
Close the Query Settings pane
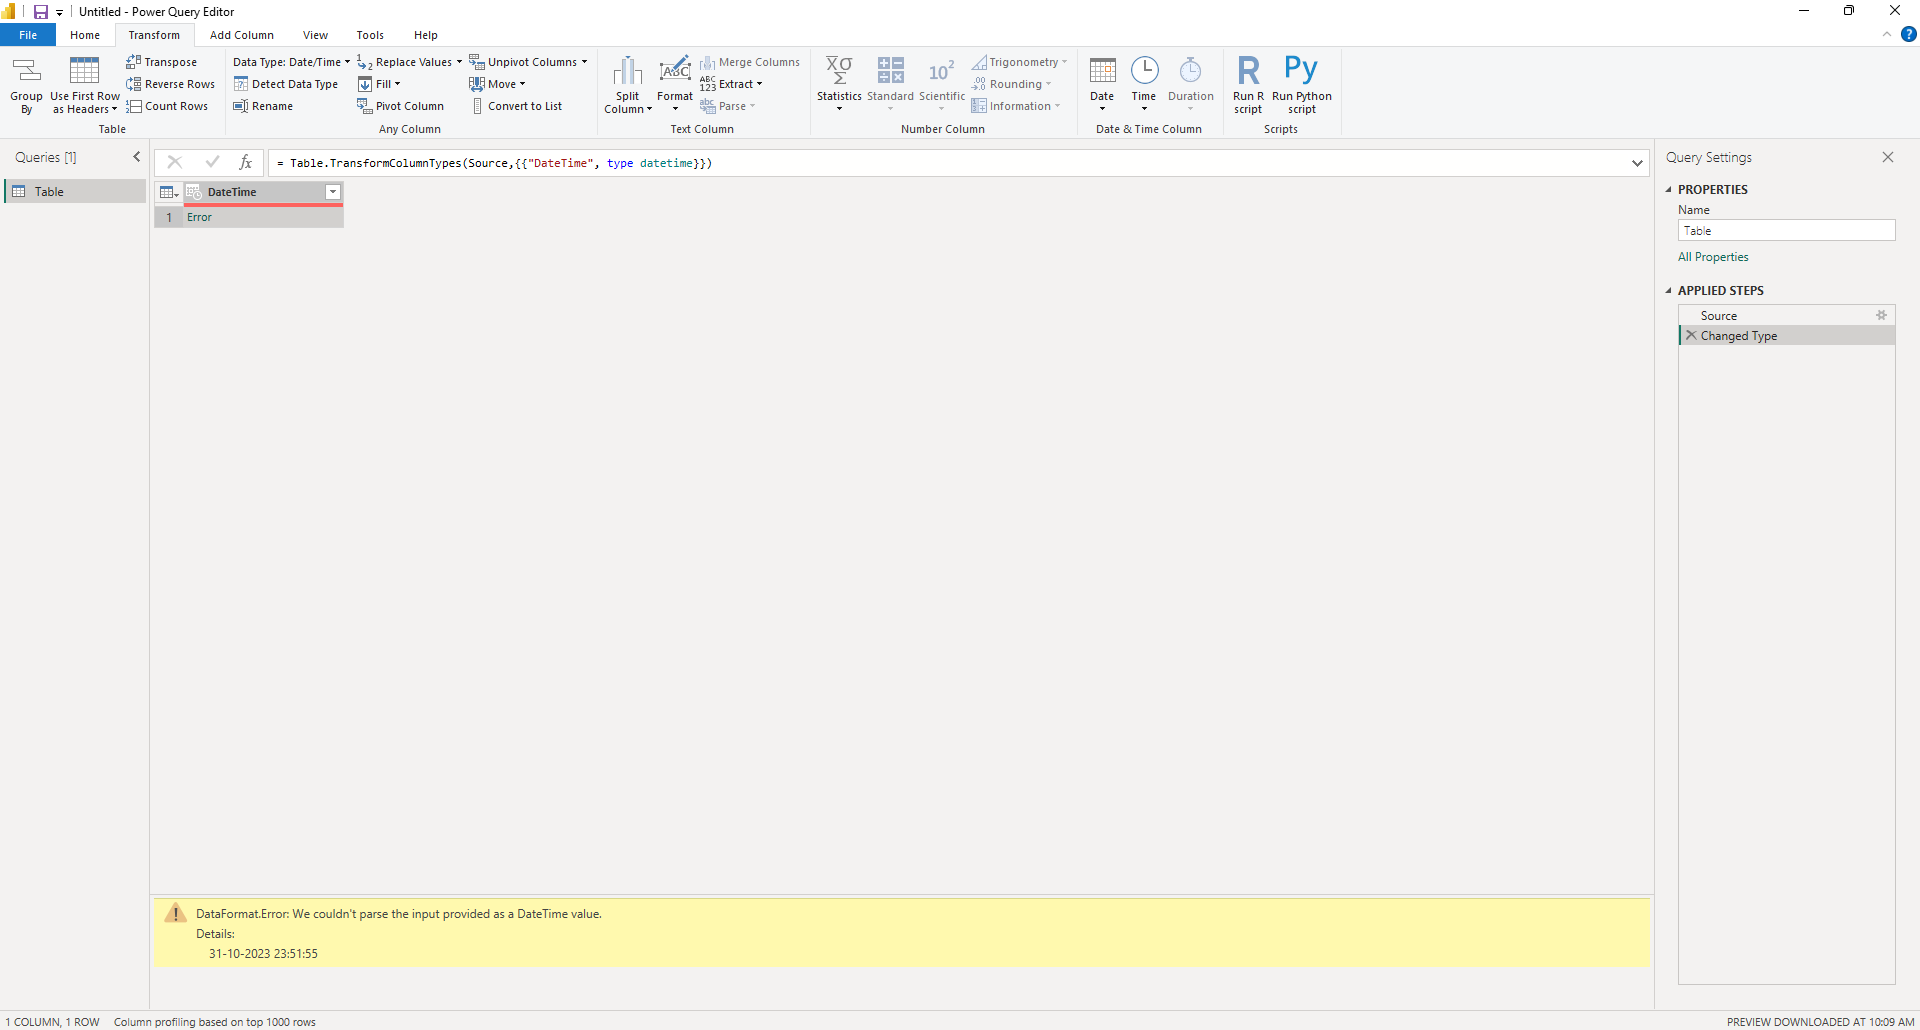[1888, 157]
